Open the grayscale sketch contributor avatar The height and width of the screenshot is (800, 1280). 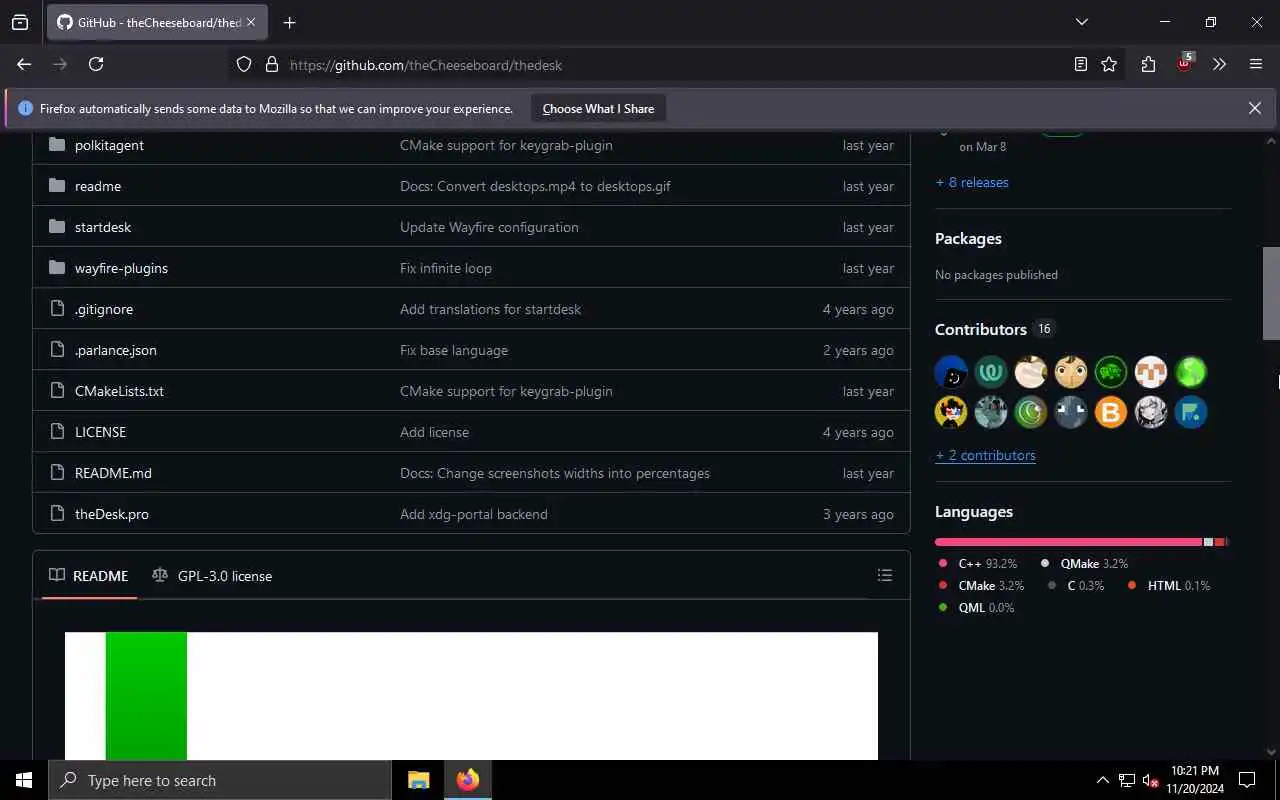click(1151, 412)
